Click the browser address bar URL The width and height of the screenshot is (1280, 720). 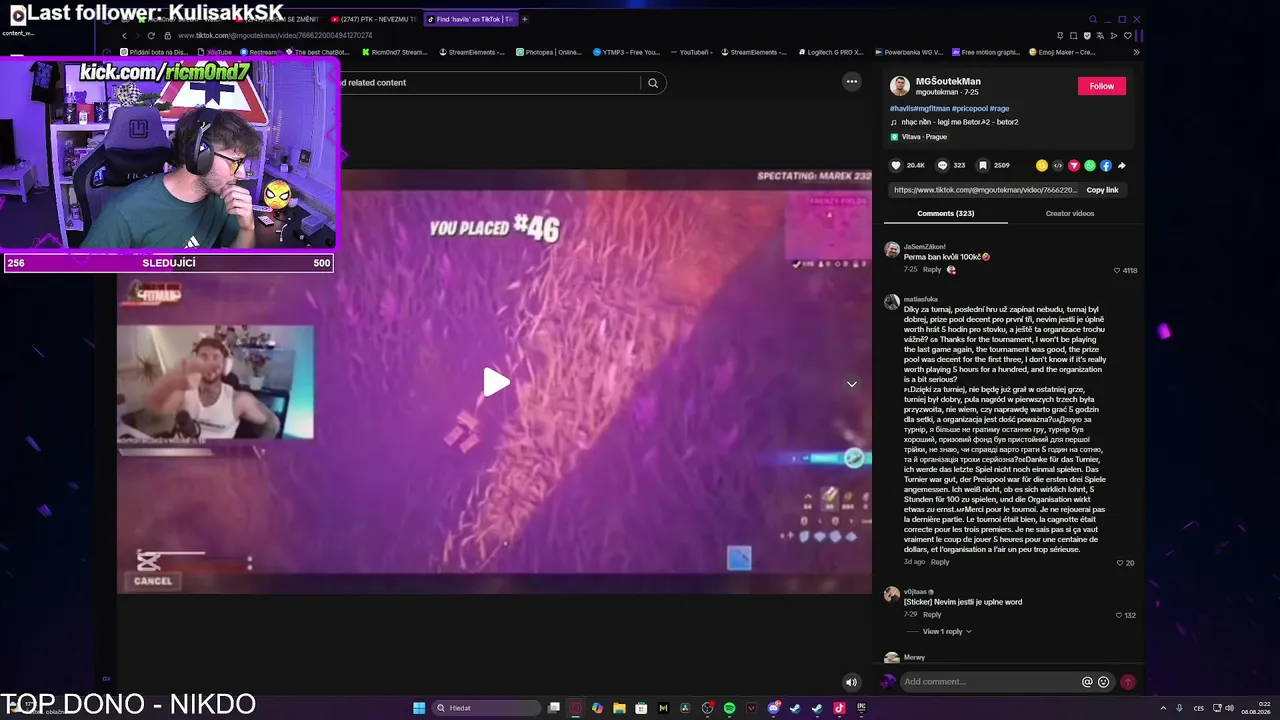(275, 36)
